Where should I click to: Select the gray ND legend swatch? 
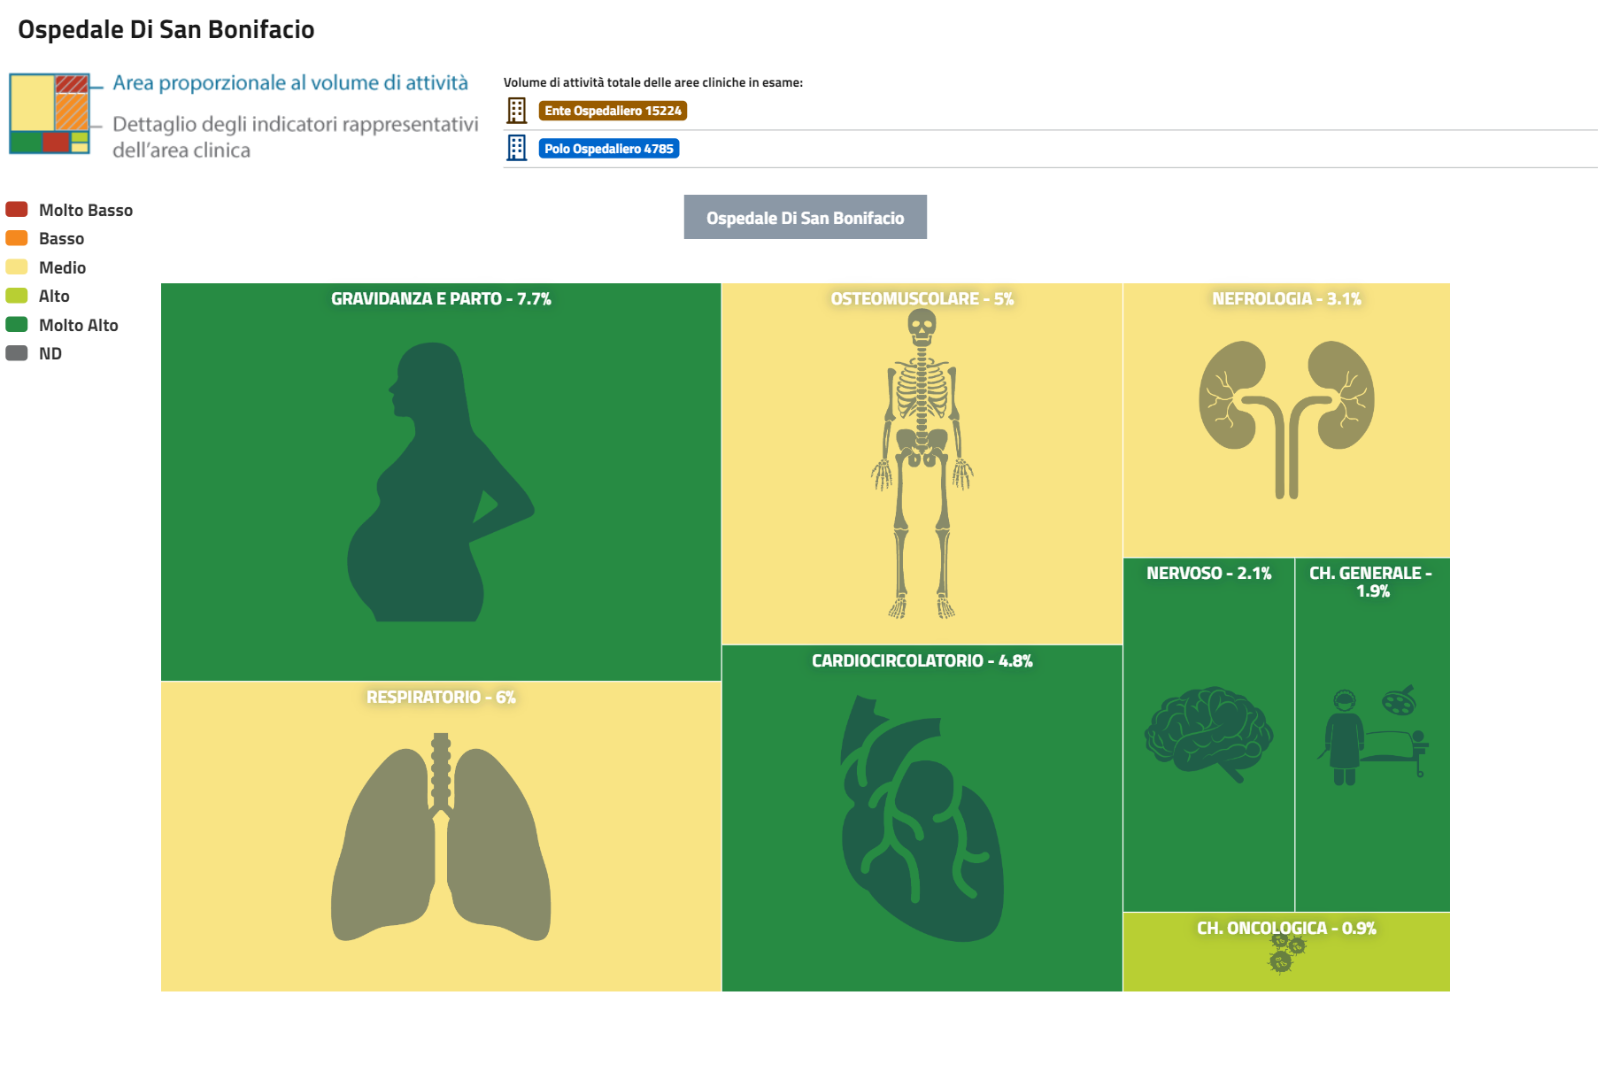(x=17, y=353)
